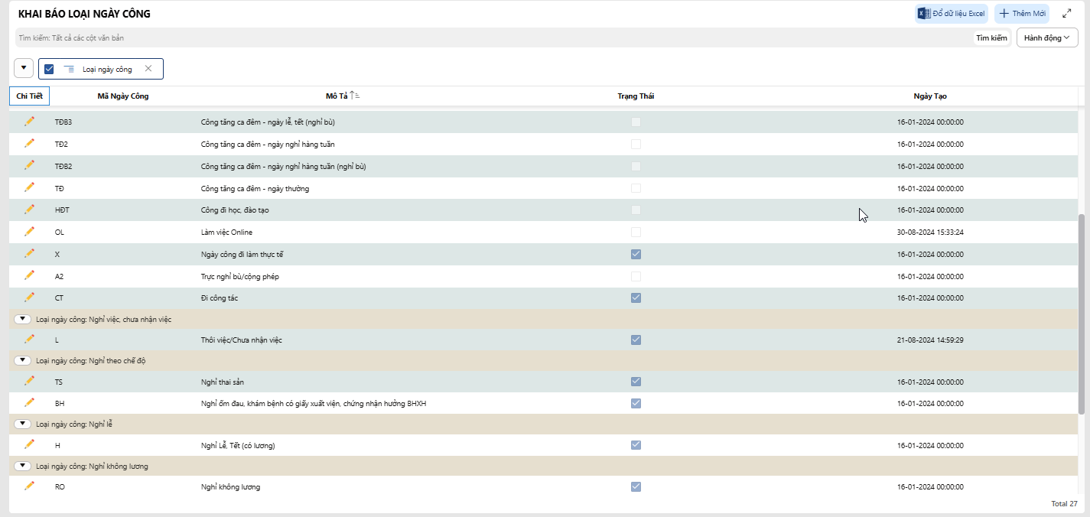Image resolution: width=1090 pixels, height=517 pixels.
Task: Click the code cell BH
Action: [x=59, y=403]
